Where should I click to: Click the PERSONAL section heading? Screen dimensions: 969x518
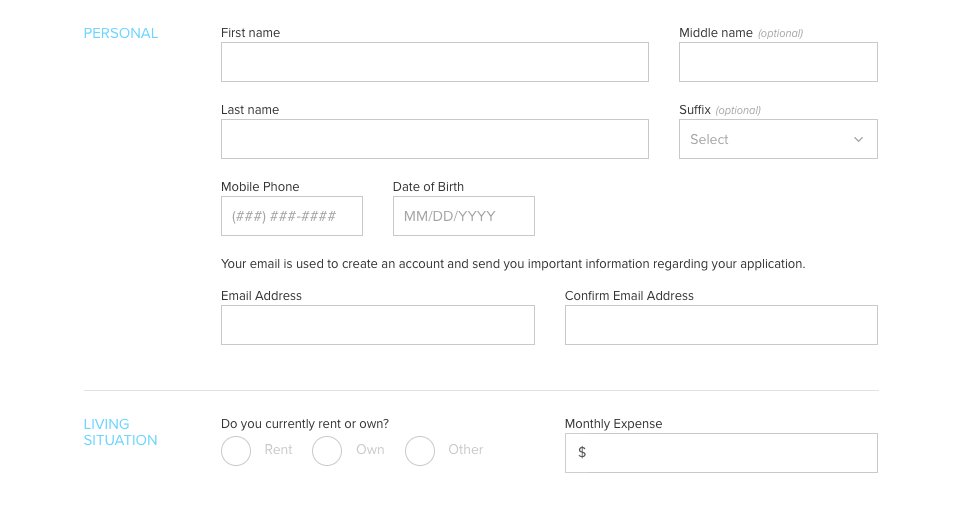tap(121, 33)
